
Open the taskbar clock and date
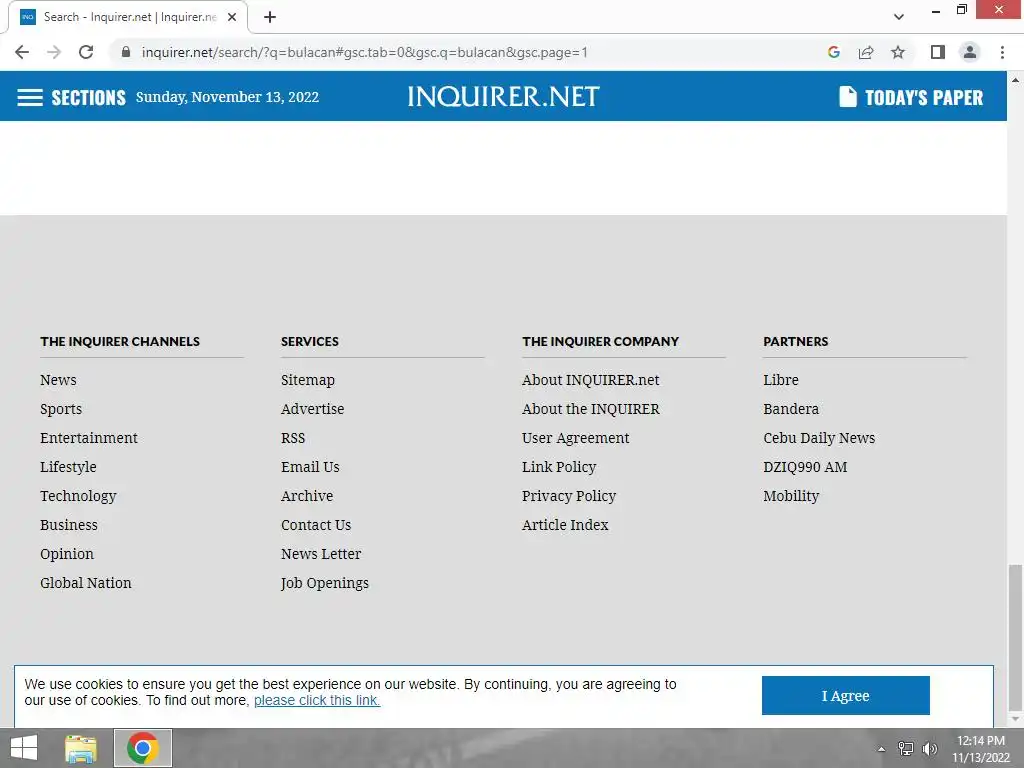[980, 749]
